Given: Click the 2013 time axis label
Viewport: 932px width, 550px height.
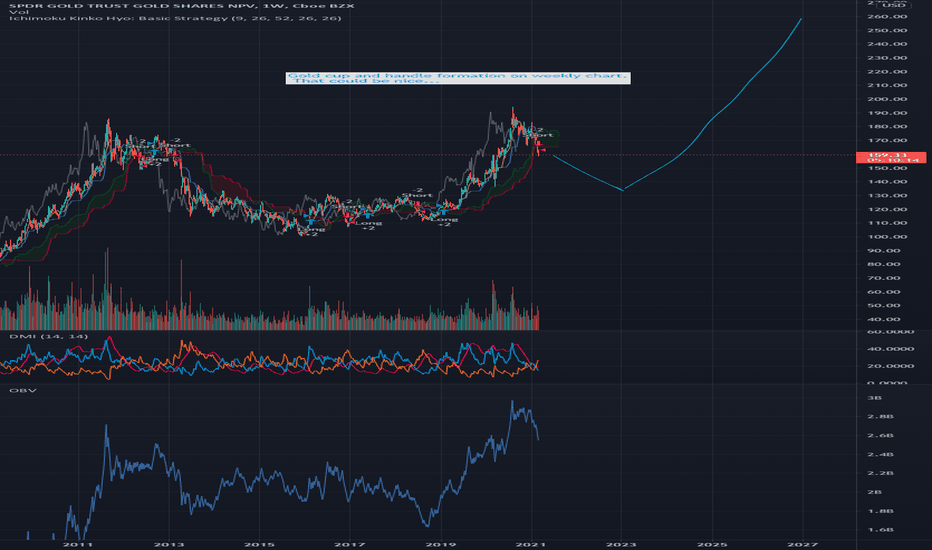Looking at the screenshot, I should pyautogui.click(x=169, y=545).
